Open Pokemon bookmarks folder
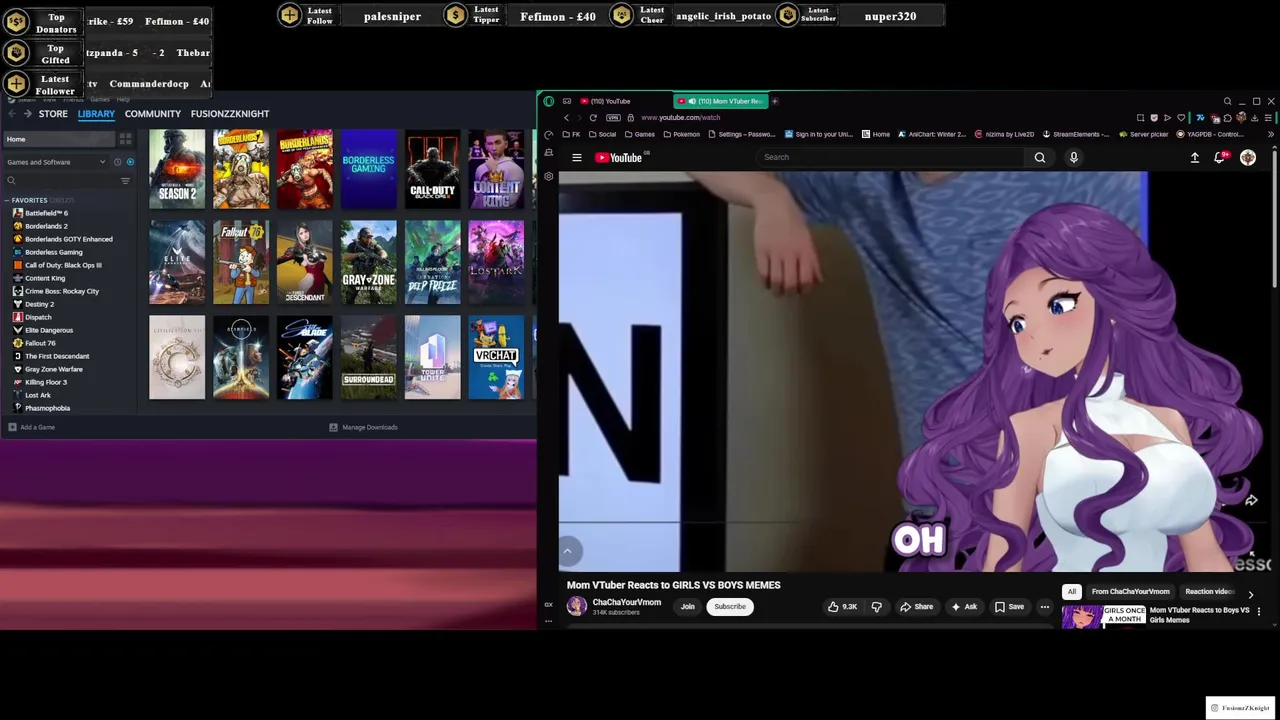The width and height of the screenshot is (1280, 720). (681, 134)
